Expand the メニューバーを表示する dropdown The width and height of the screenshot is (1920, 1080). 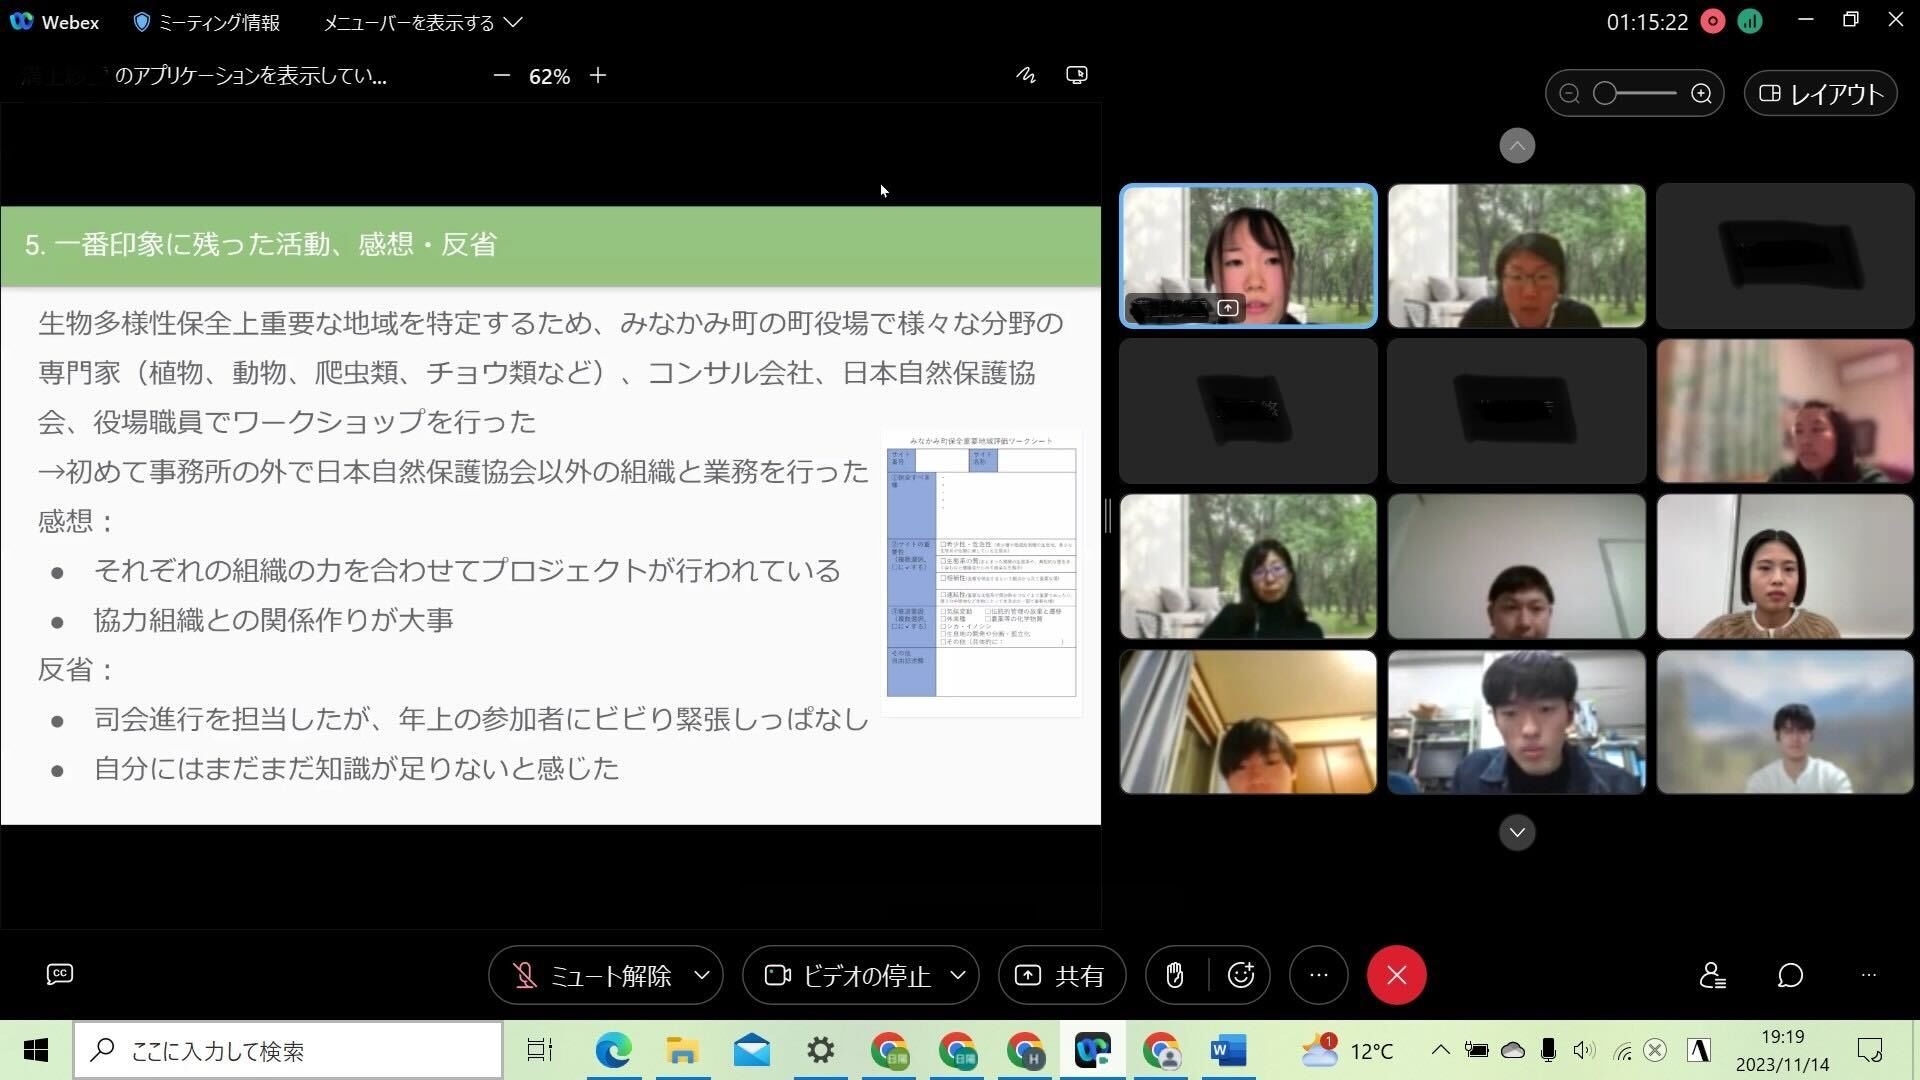pyautogui.click(x=422, y=22)
